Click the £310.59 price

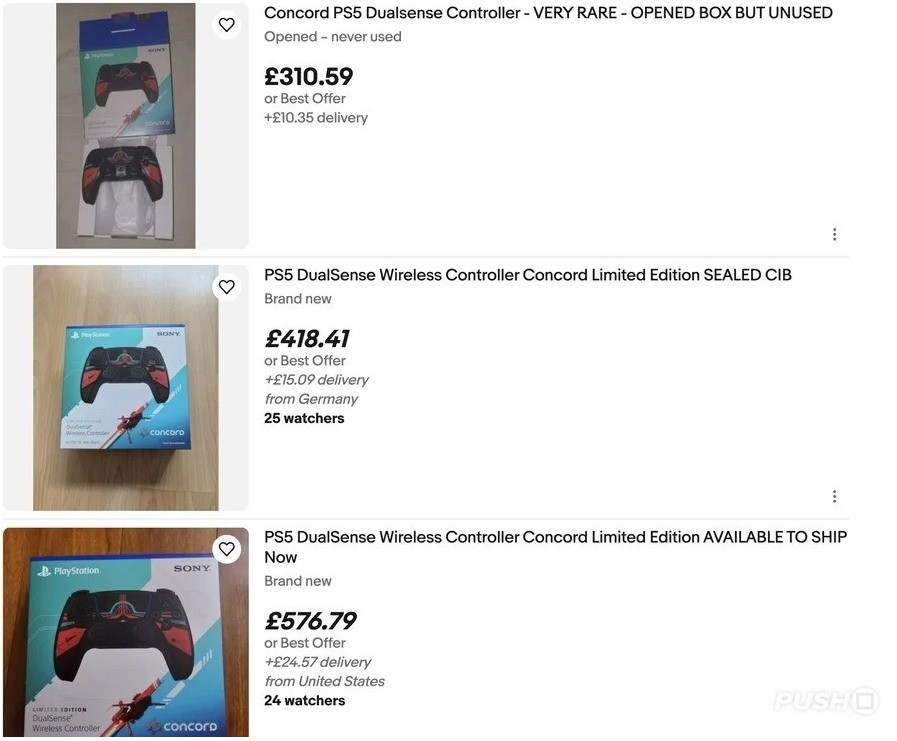308,77
